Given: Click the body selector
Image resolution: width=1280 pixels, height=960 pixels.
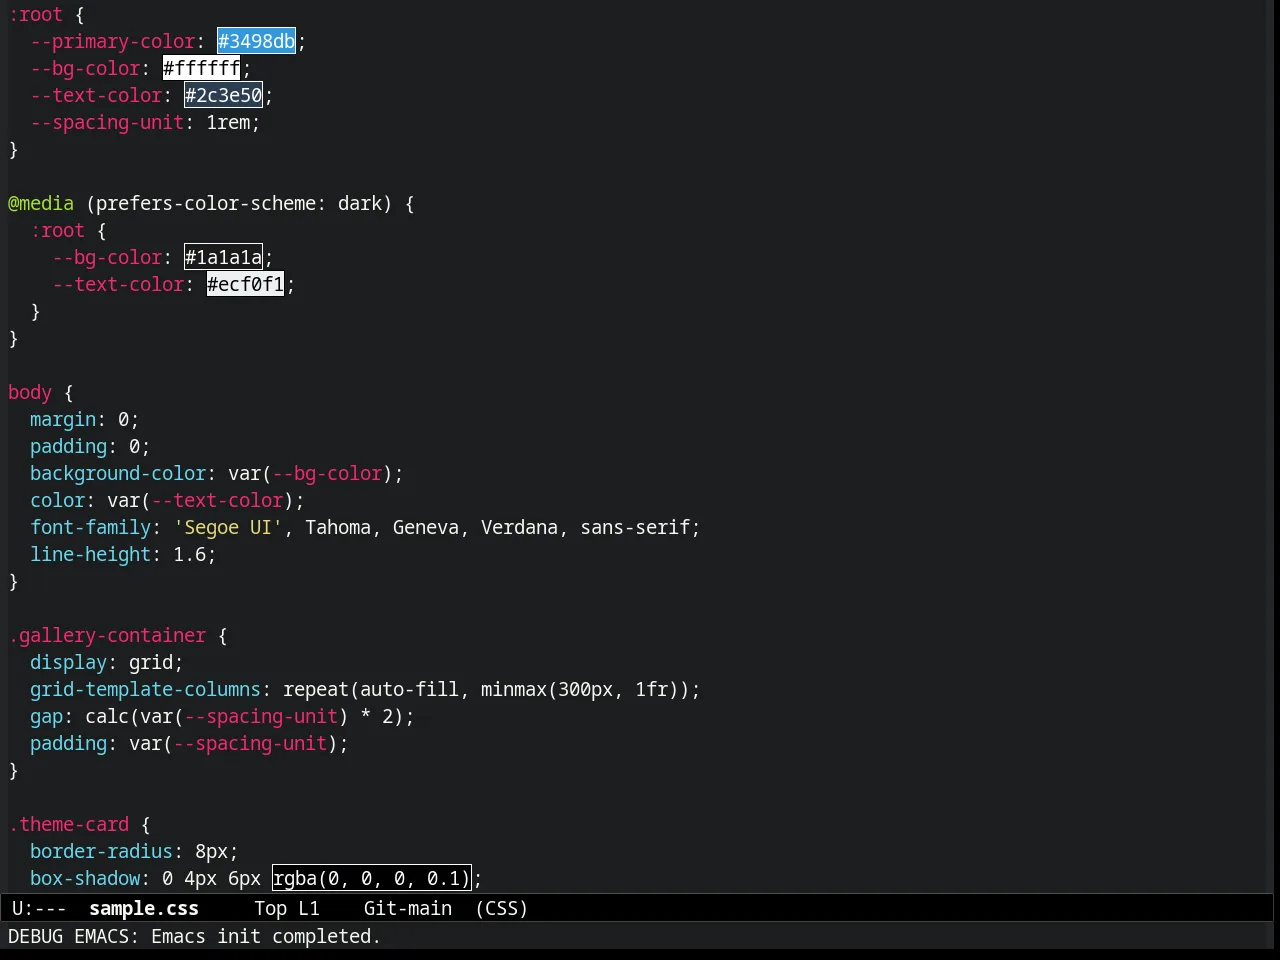Looking at the screenshot, I should click(30, 392).
